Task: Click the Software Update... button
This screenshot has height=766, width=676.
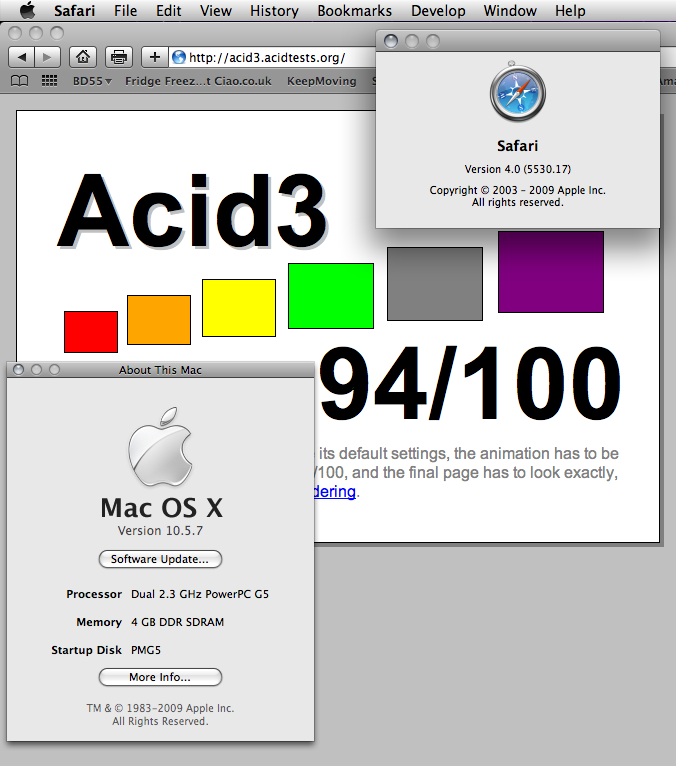Action: [160, 559]
